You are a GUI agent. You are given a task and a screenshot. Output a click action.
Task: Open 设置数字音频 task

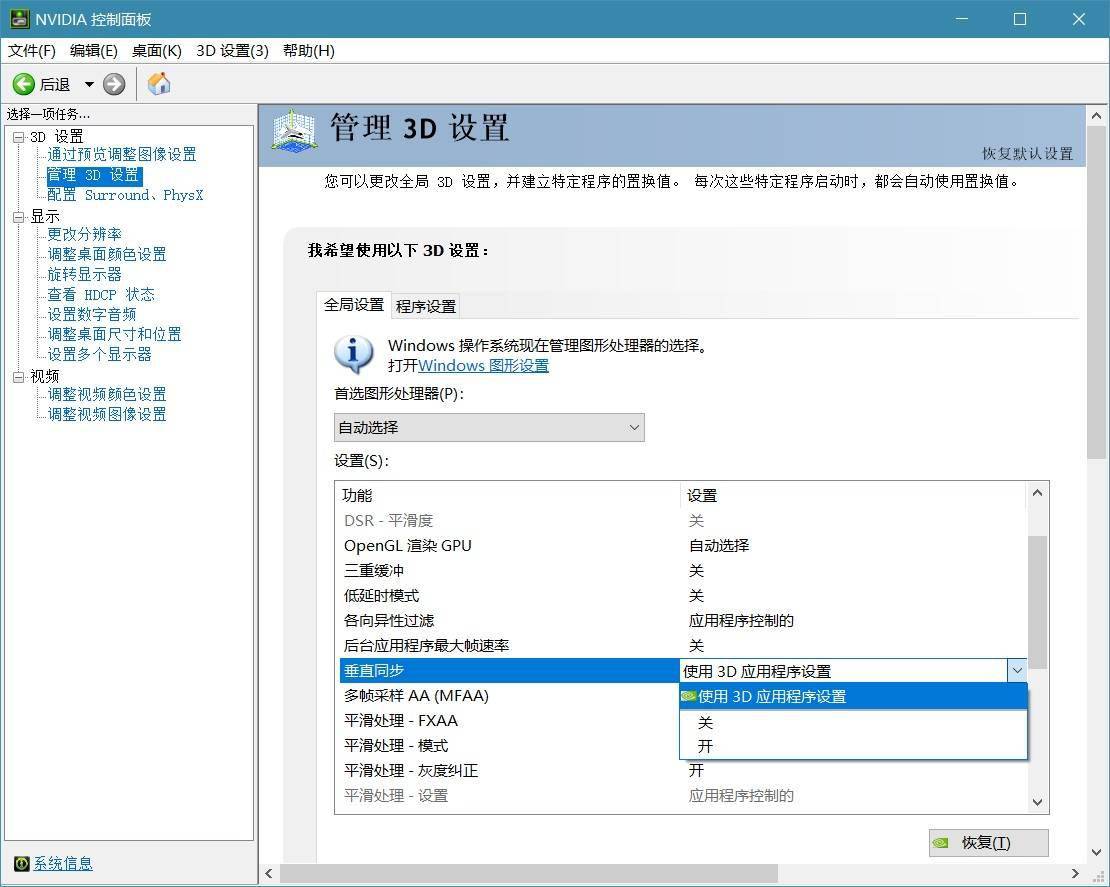pyautogui.click(x=91, y=314)
